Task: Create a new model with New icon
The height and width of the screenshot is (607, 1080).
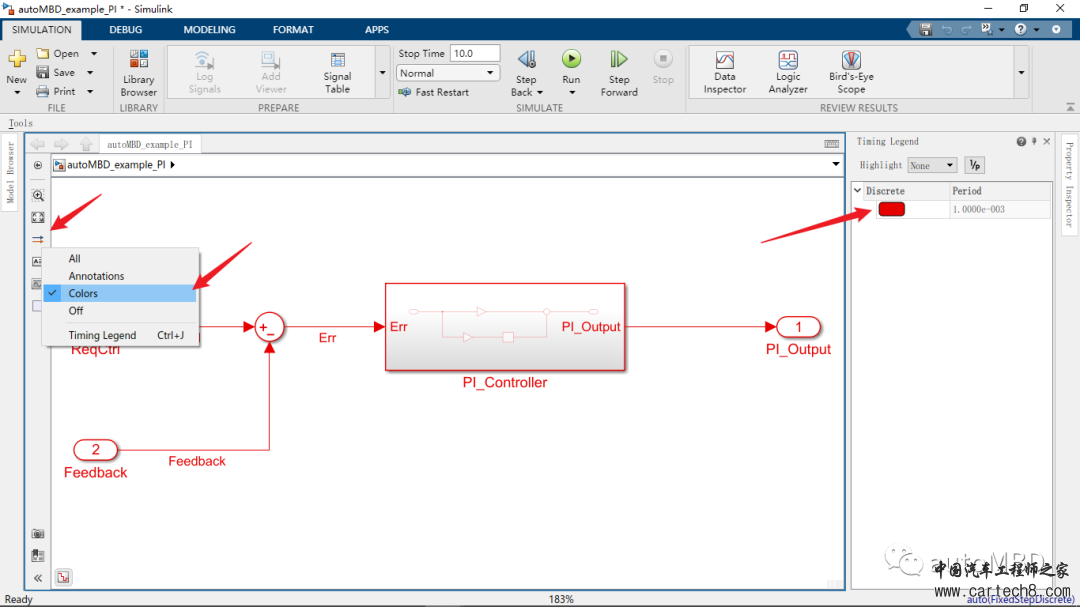Action: point(17,59)
